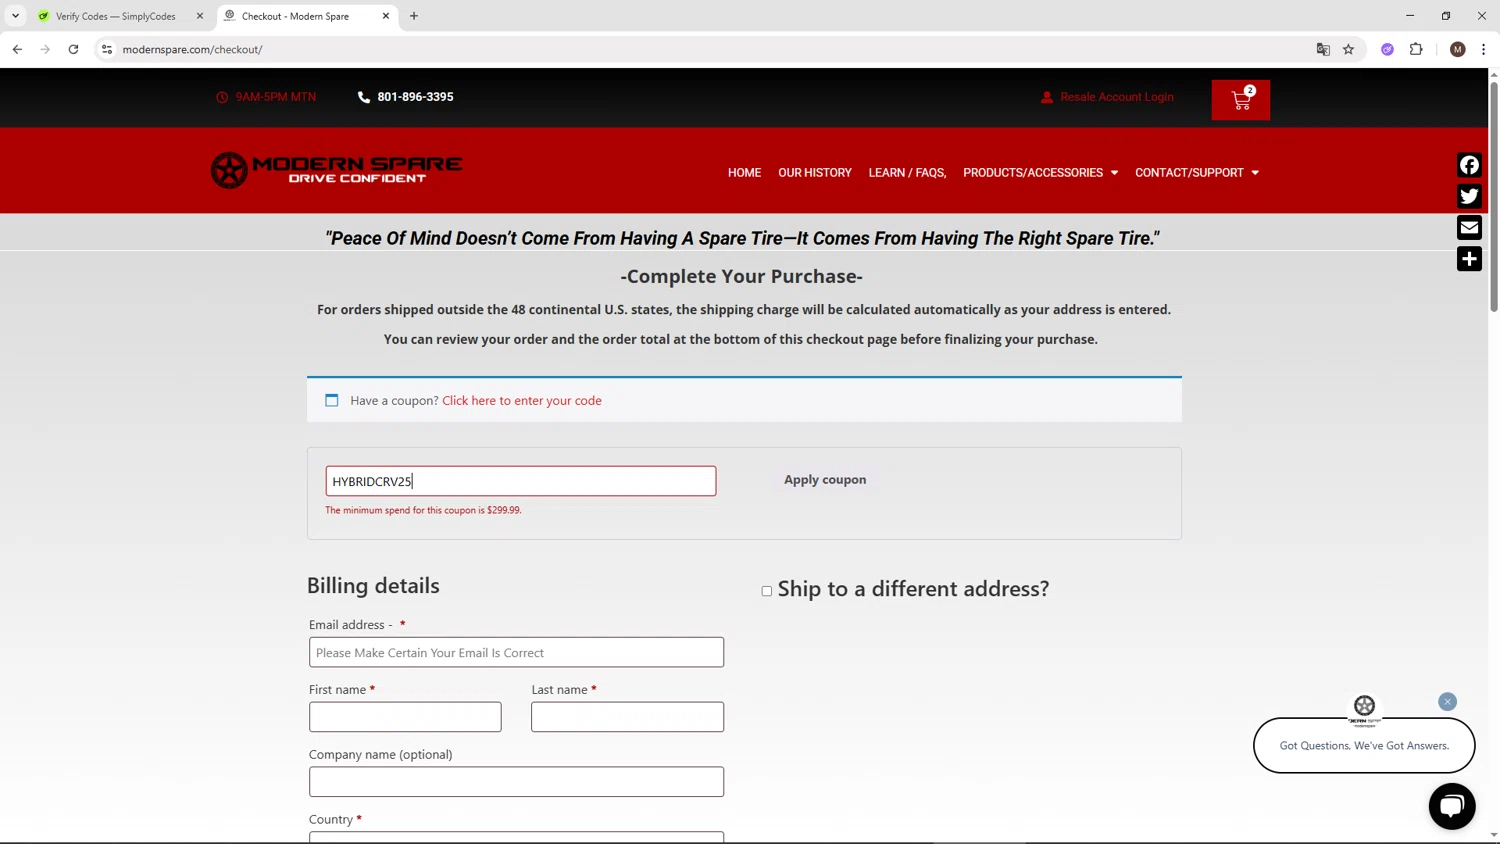Go back to previous page

tap(17, 49)
